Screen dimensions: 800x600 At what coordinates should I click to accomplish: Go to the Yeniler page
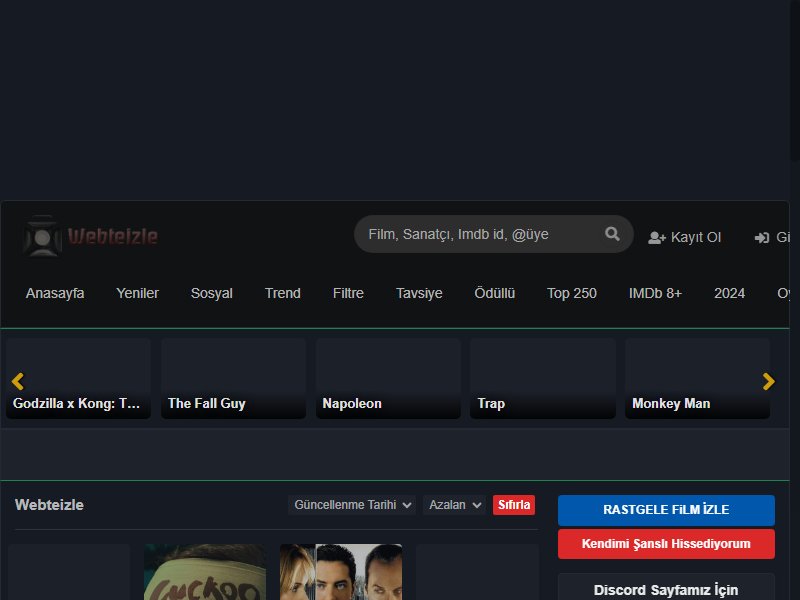click(137, 293)
